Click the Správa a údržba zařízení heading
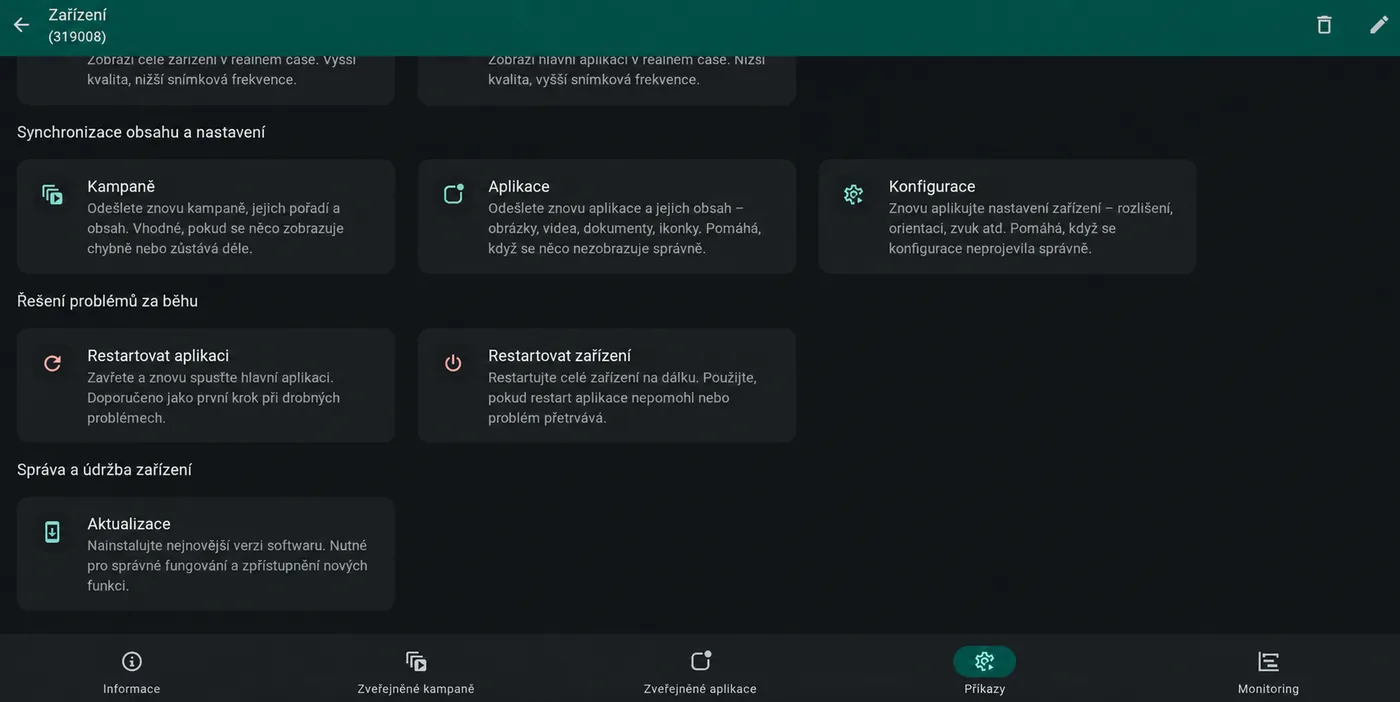The width and height of the screenshot is (1400, 702). (104, 470)
